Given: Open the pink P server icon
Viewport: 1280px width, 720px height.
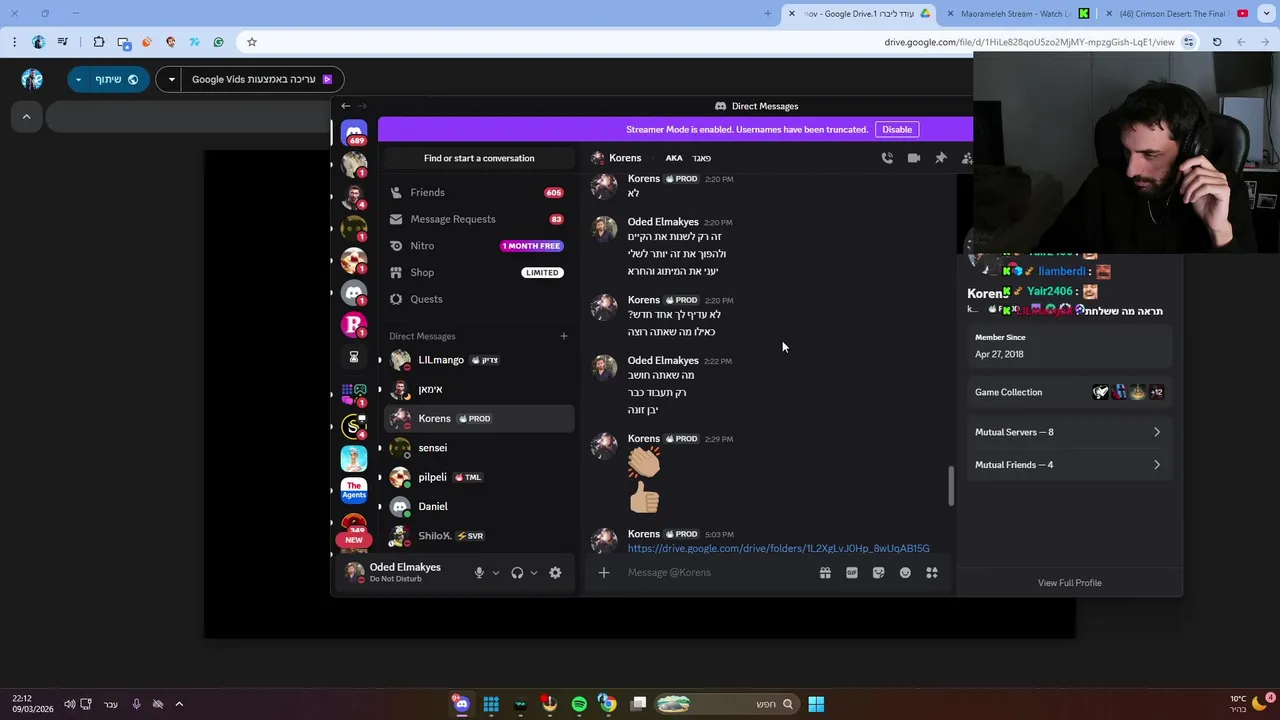Looking at the screenshot, I should click(354, 324).
